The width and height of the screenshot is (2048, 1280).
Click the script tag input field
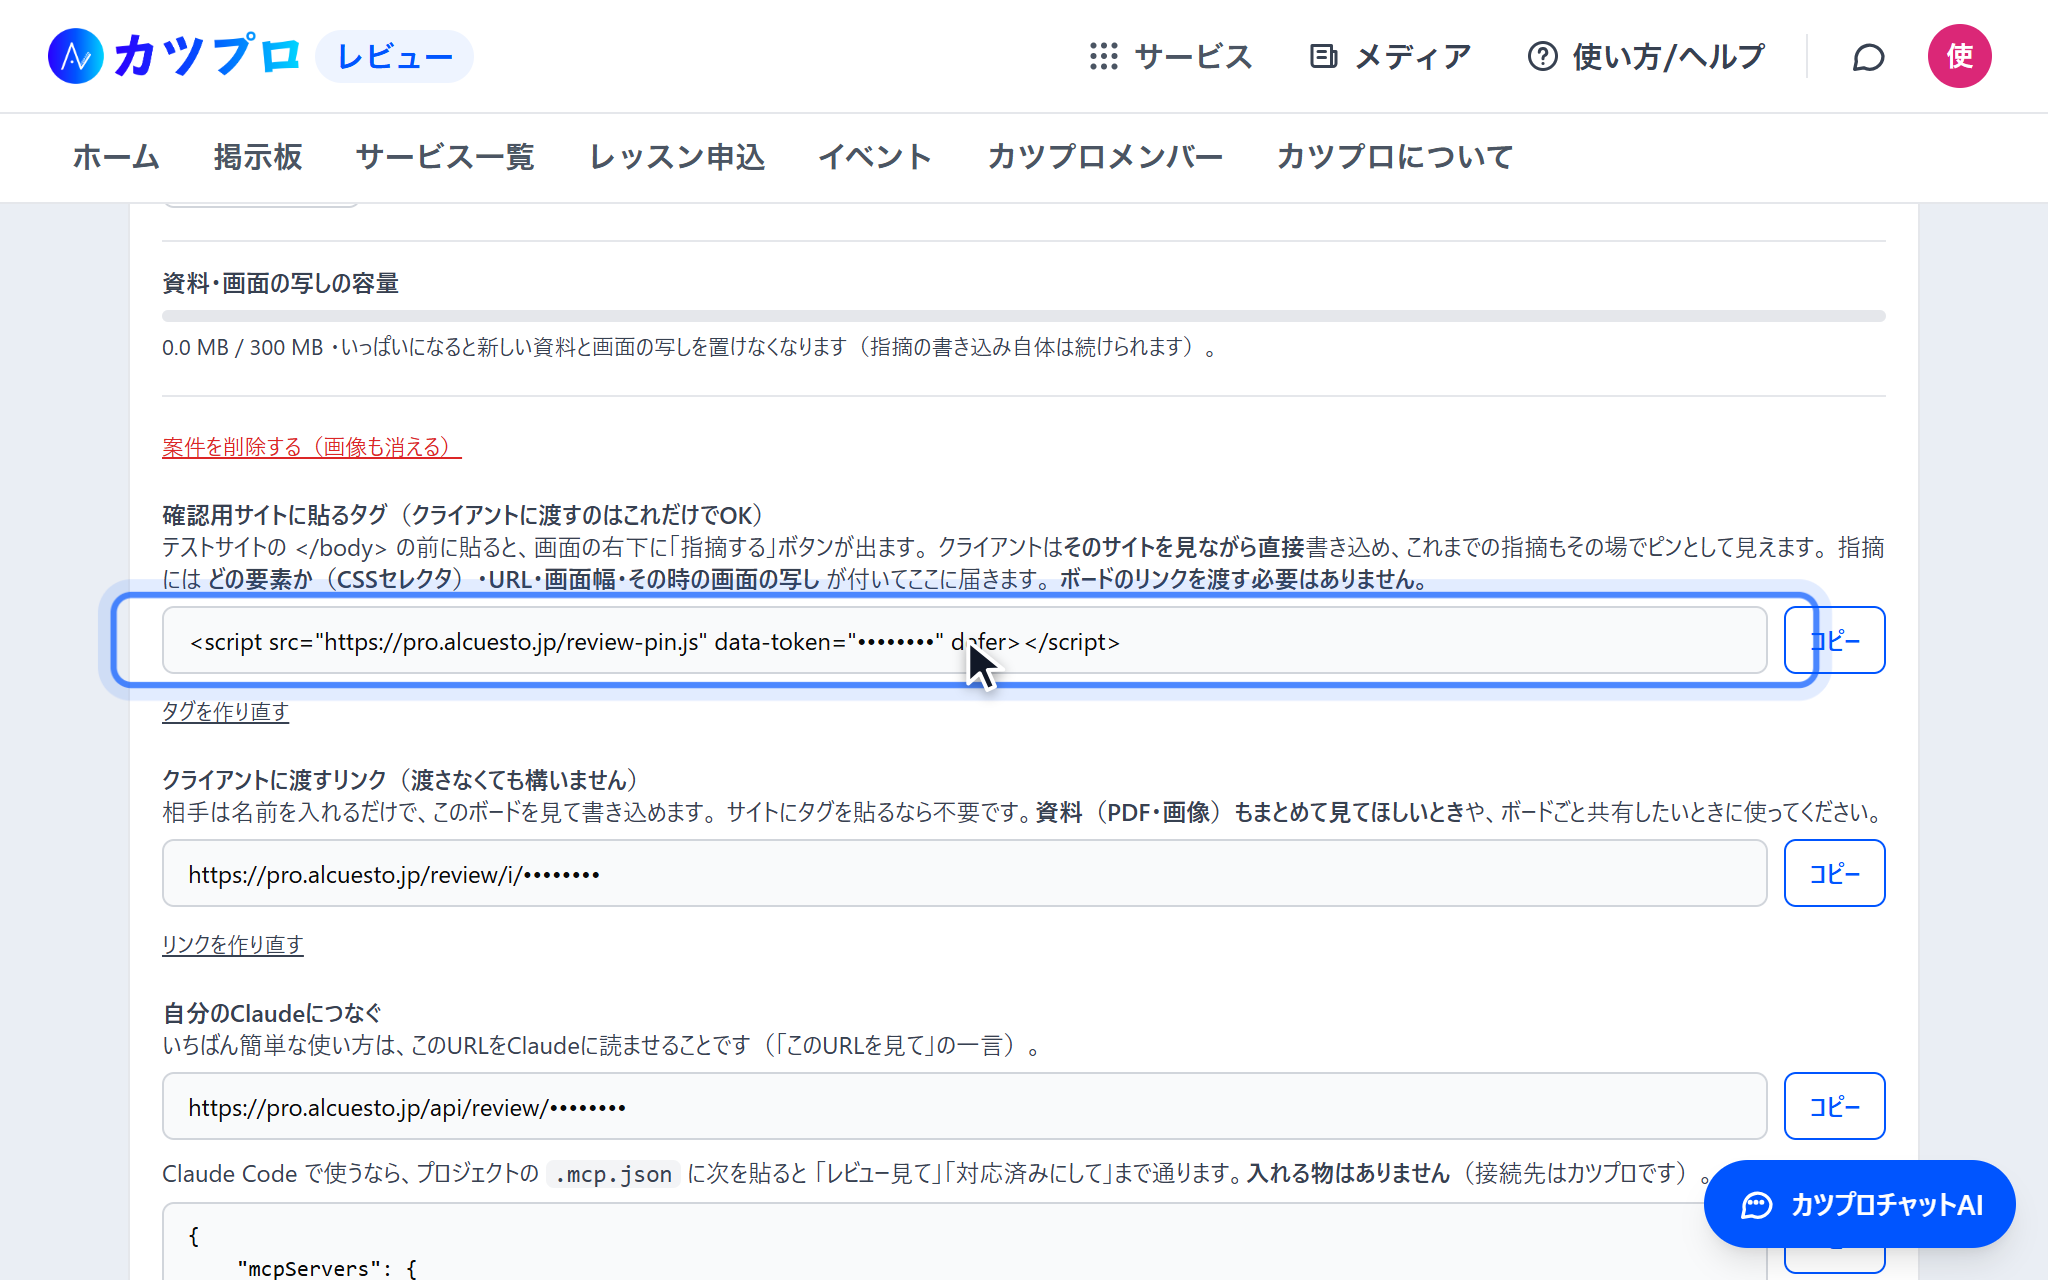pos(964,641)
